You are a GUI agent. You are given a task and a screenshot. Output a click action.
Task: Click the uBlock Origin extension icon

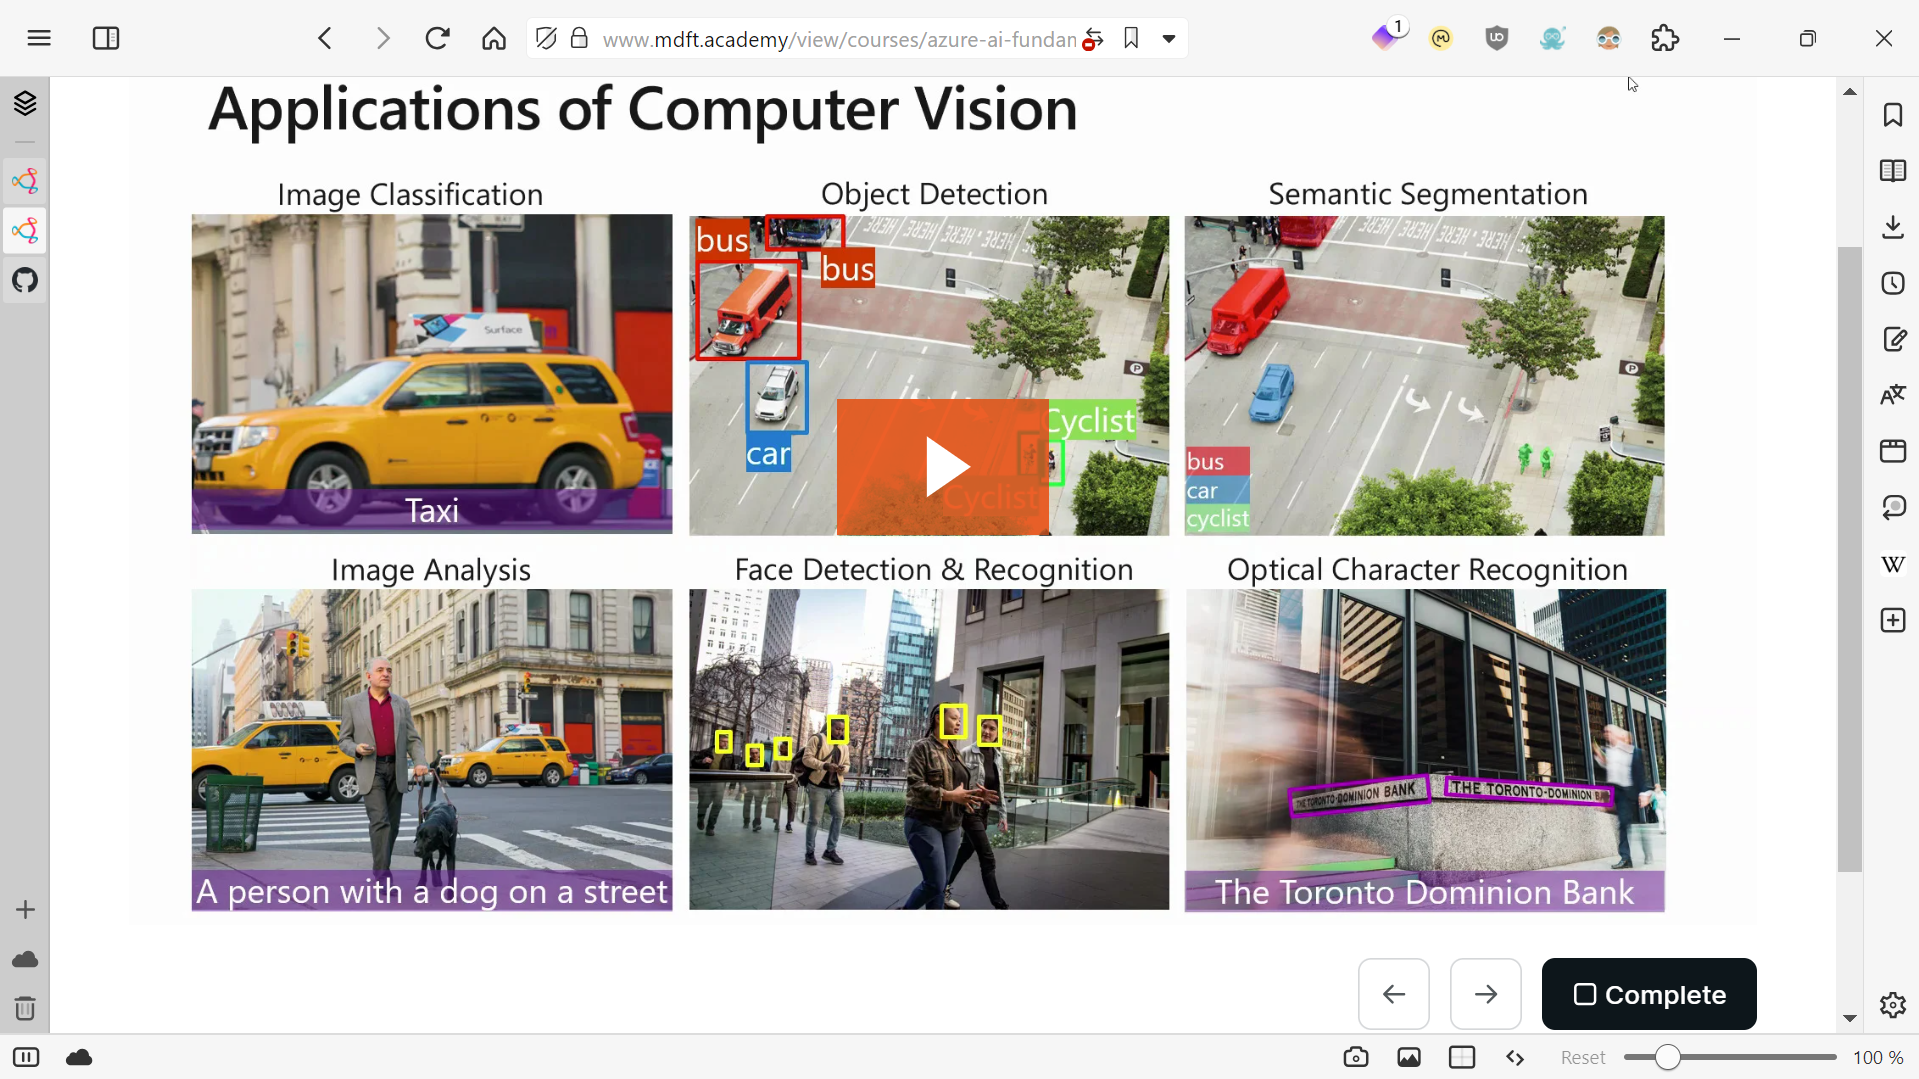pos(1496,38)
